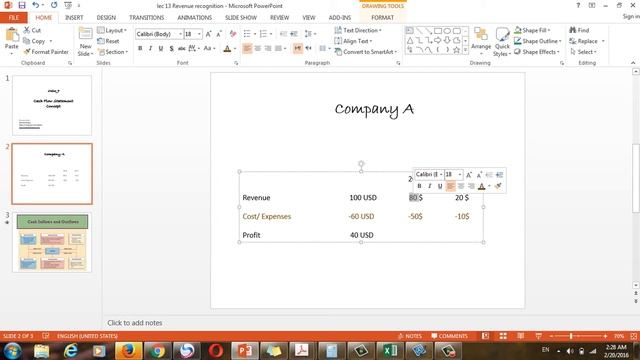Screen dimensions: 640x360
Task: Click the Undo arrow icon
Action: click(36, 5)
